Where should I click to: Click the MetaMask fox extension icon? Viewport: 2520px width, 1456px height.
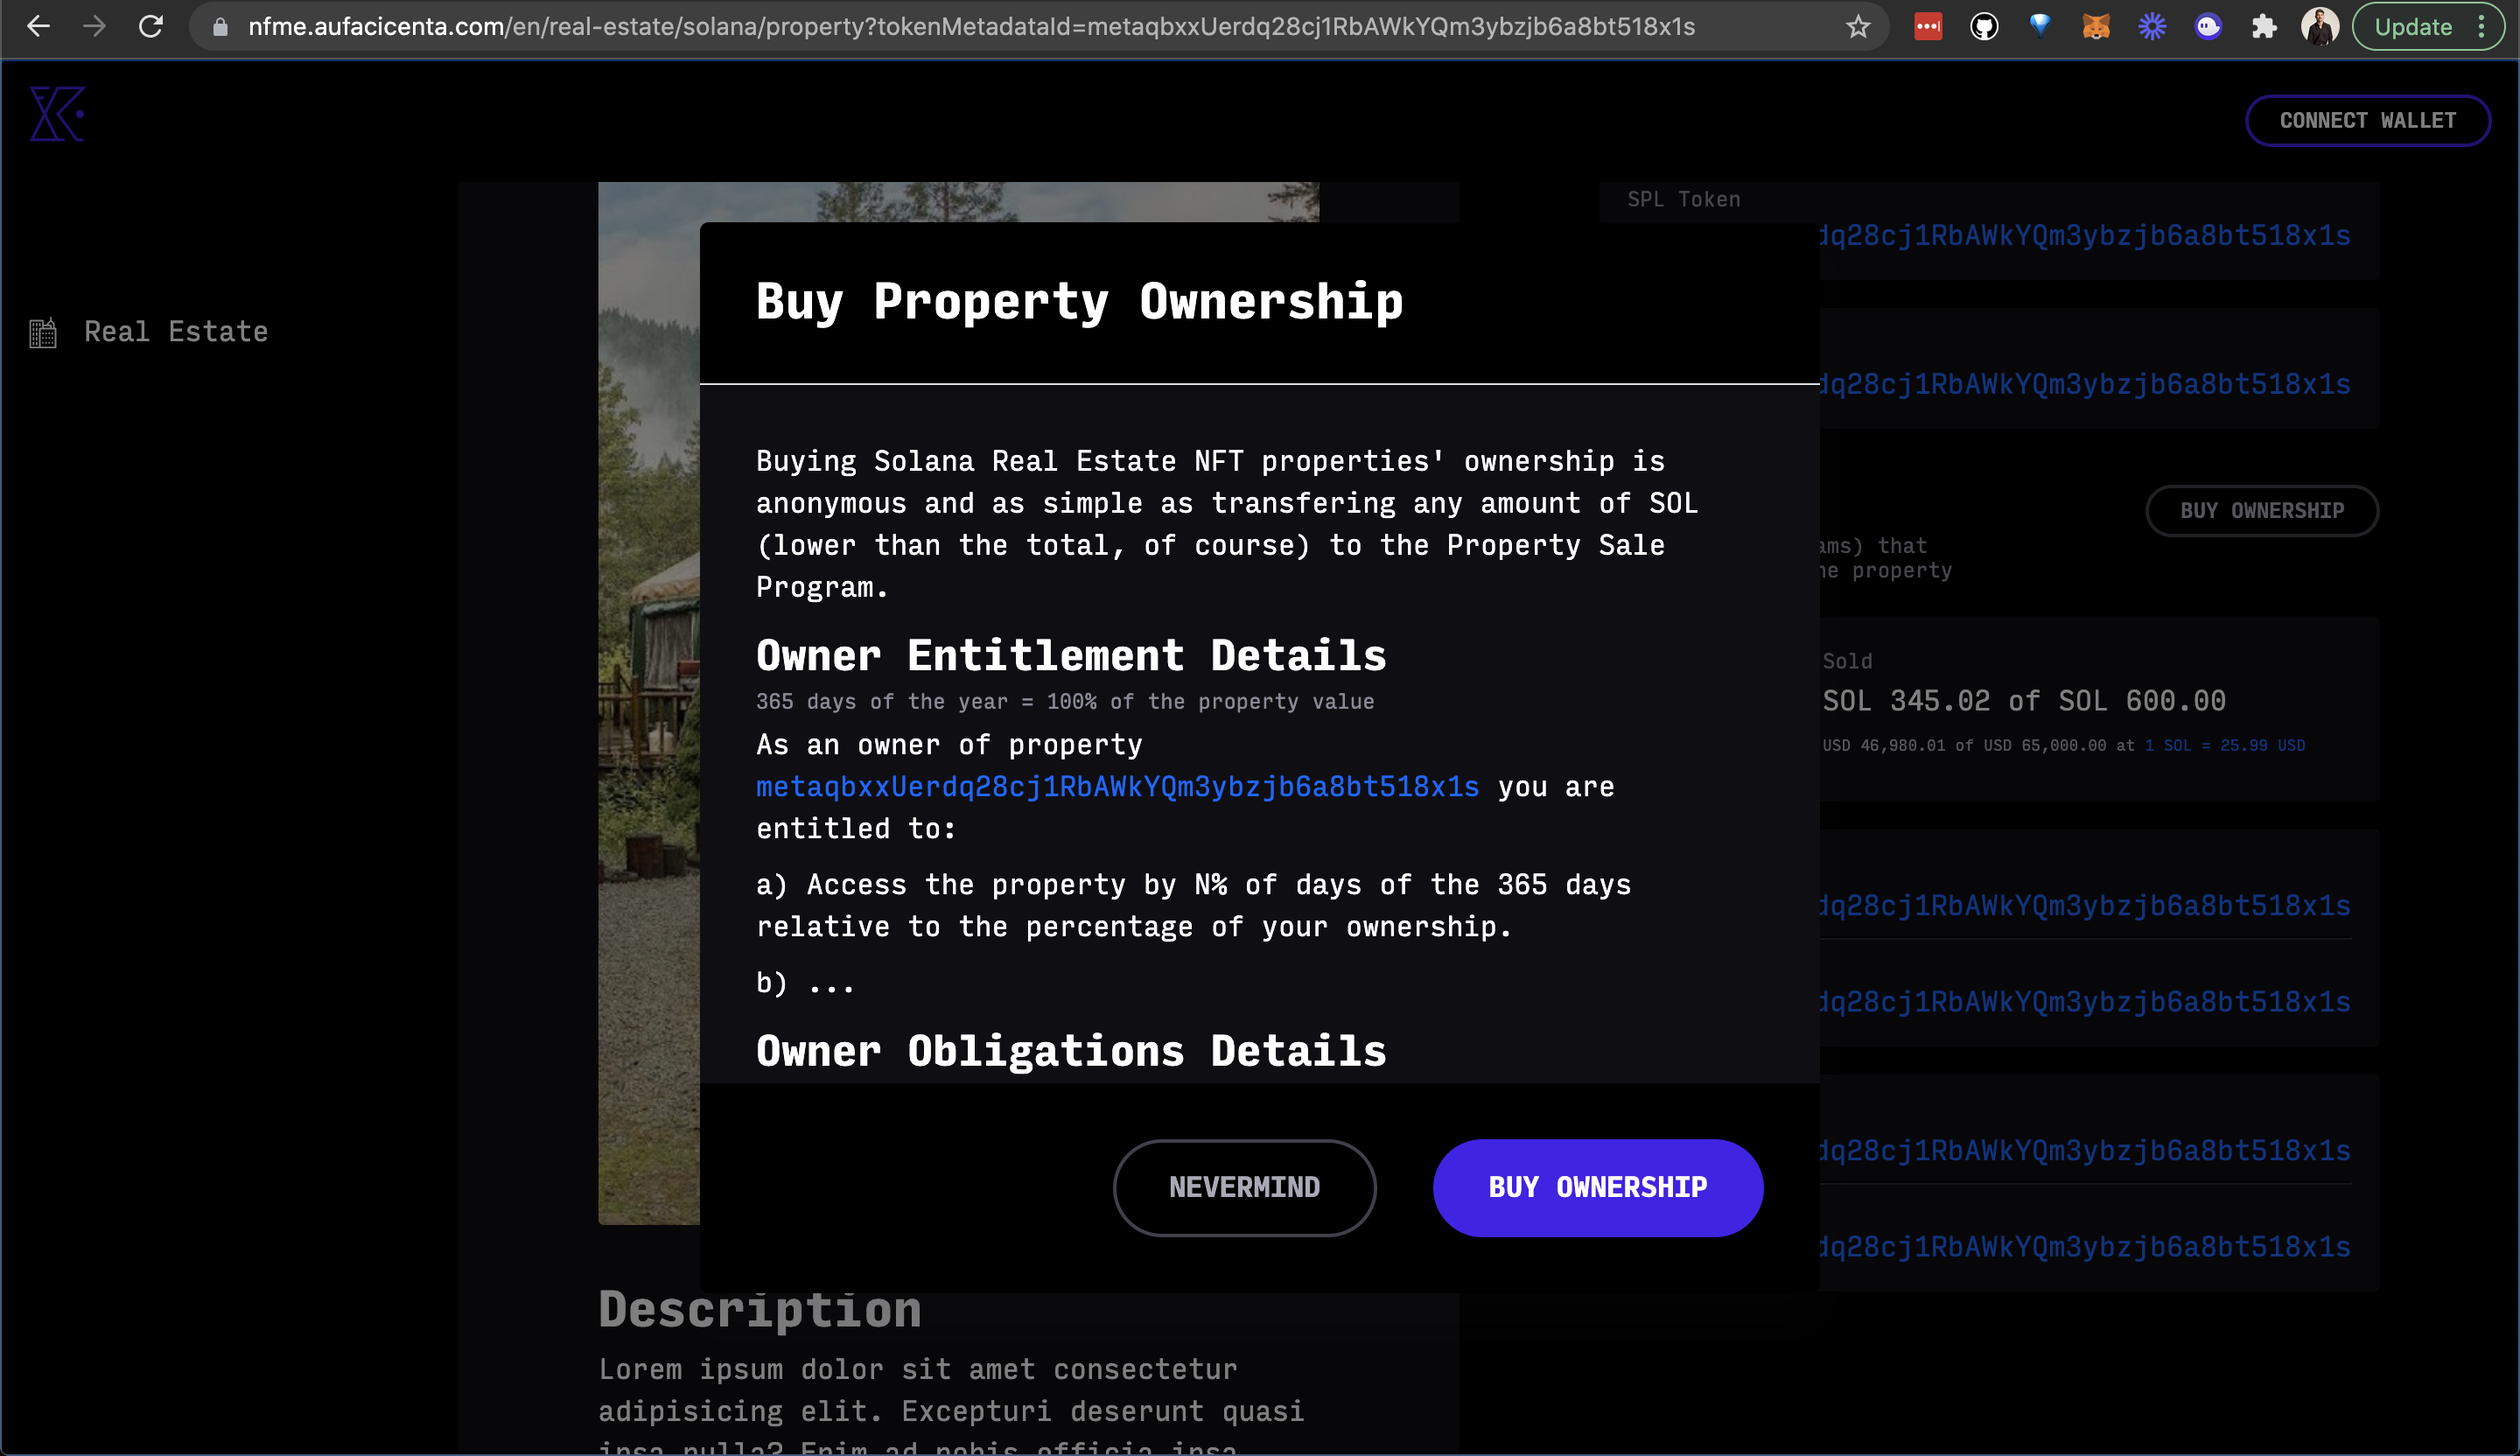coord(2095,27)
